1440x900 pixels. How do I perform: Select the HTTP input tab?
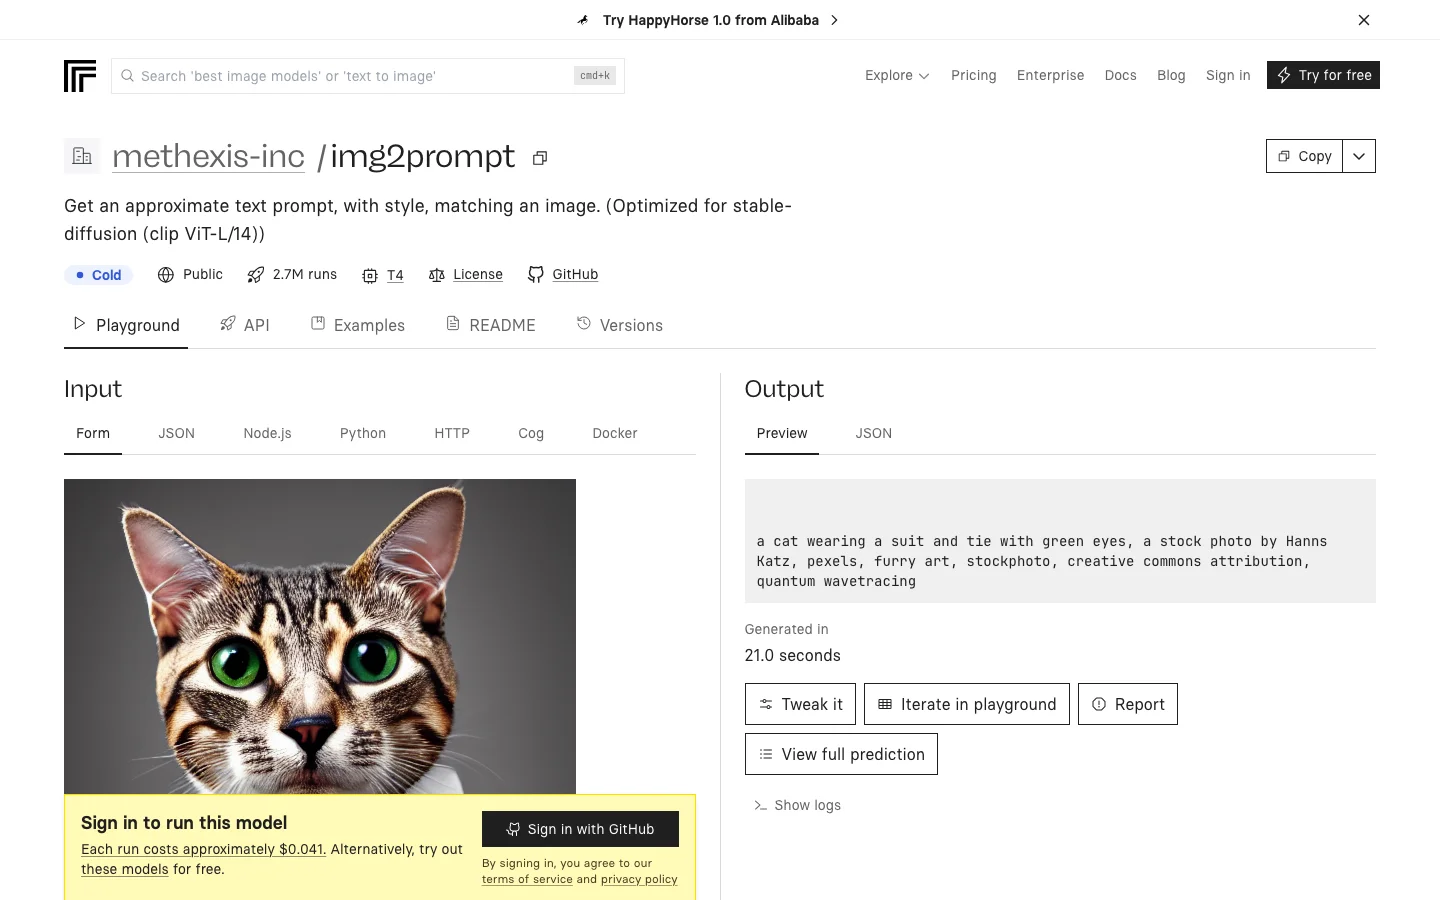452,434
